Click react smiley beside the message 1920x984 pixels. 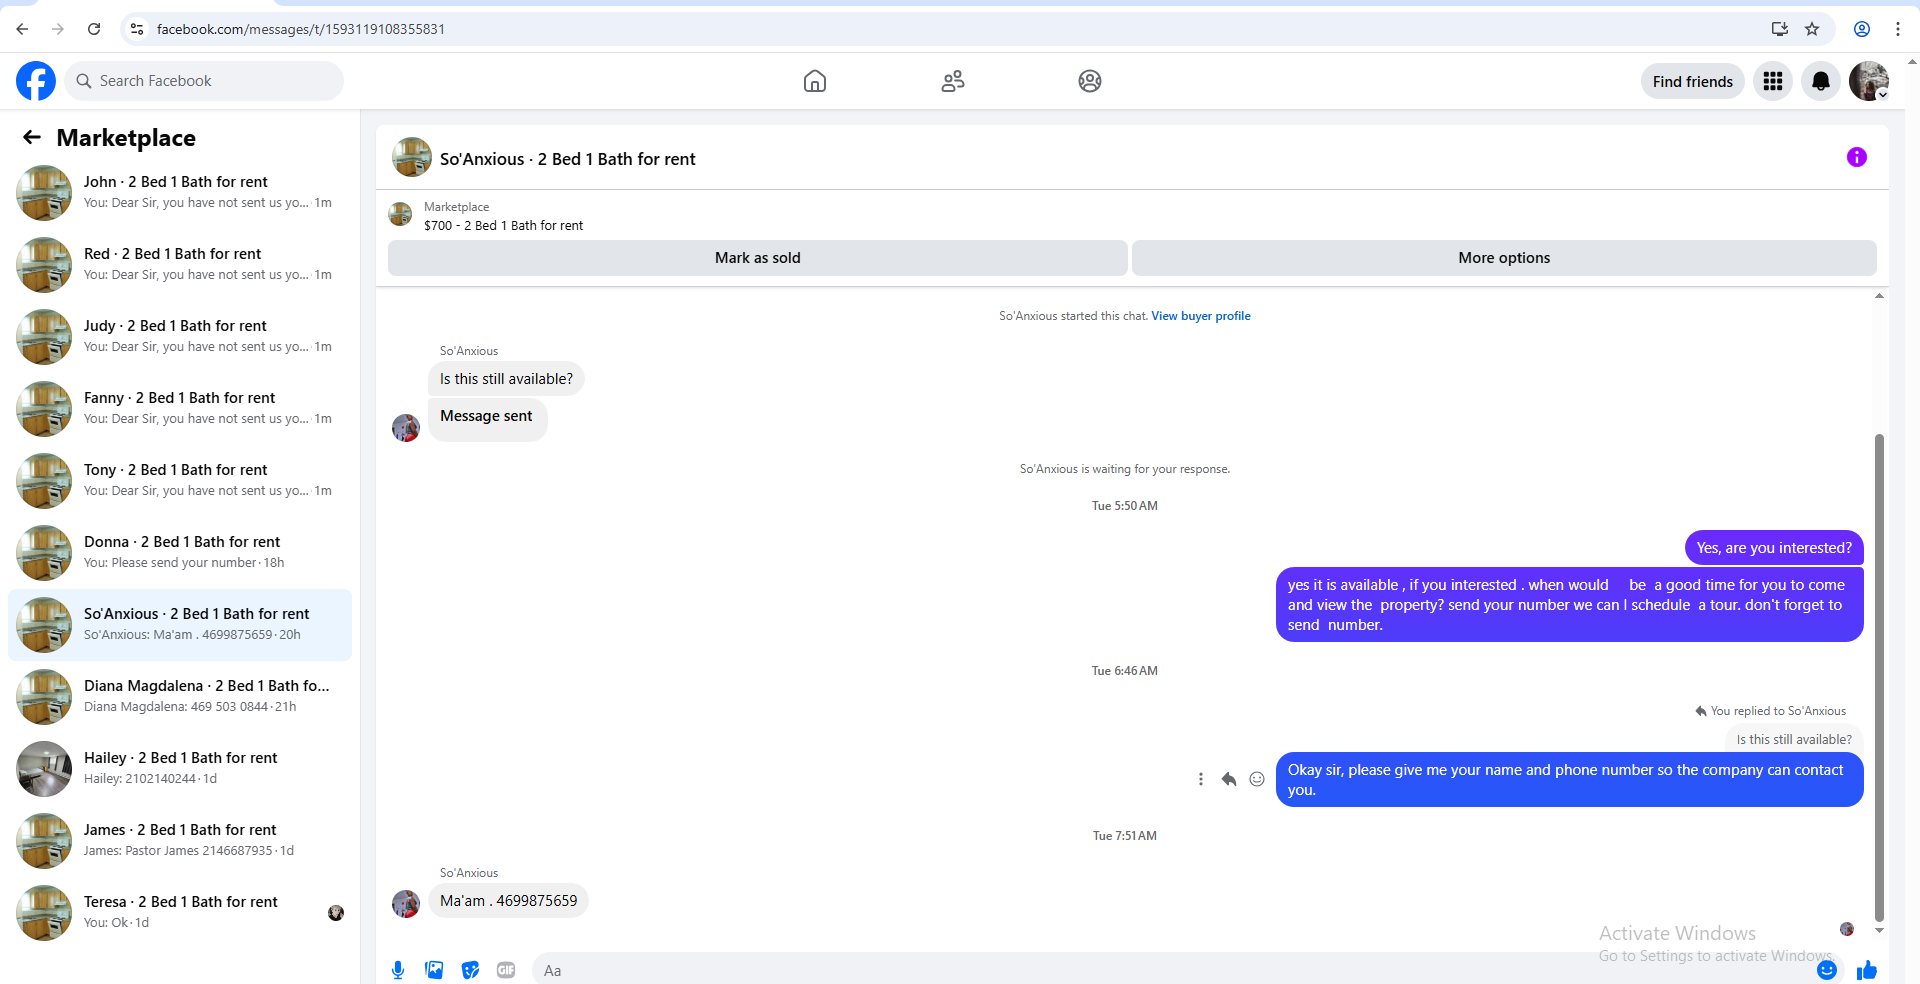coord(1257,779)
